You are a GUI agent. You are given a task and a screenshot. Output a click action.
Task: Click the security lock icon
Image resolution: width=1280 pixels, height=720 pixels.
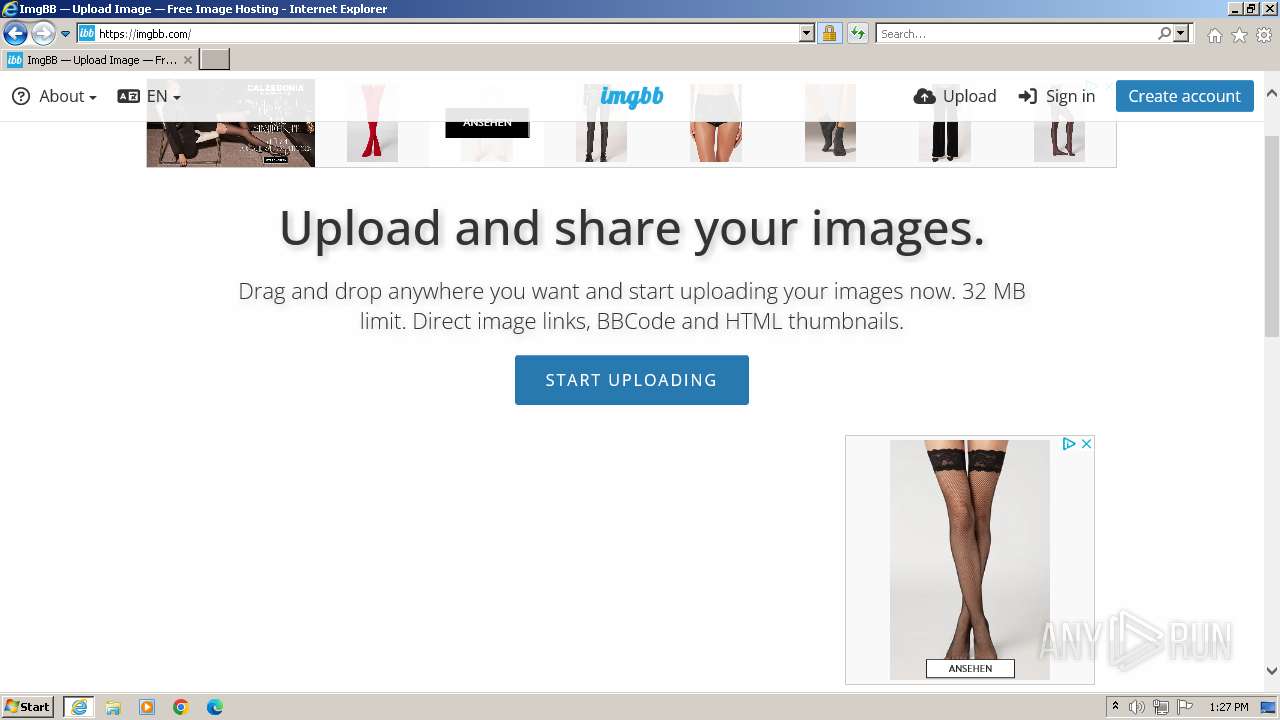[x=829, y=34]
